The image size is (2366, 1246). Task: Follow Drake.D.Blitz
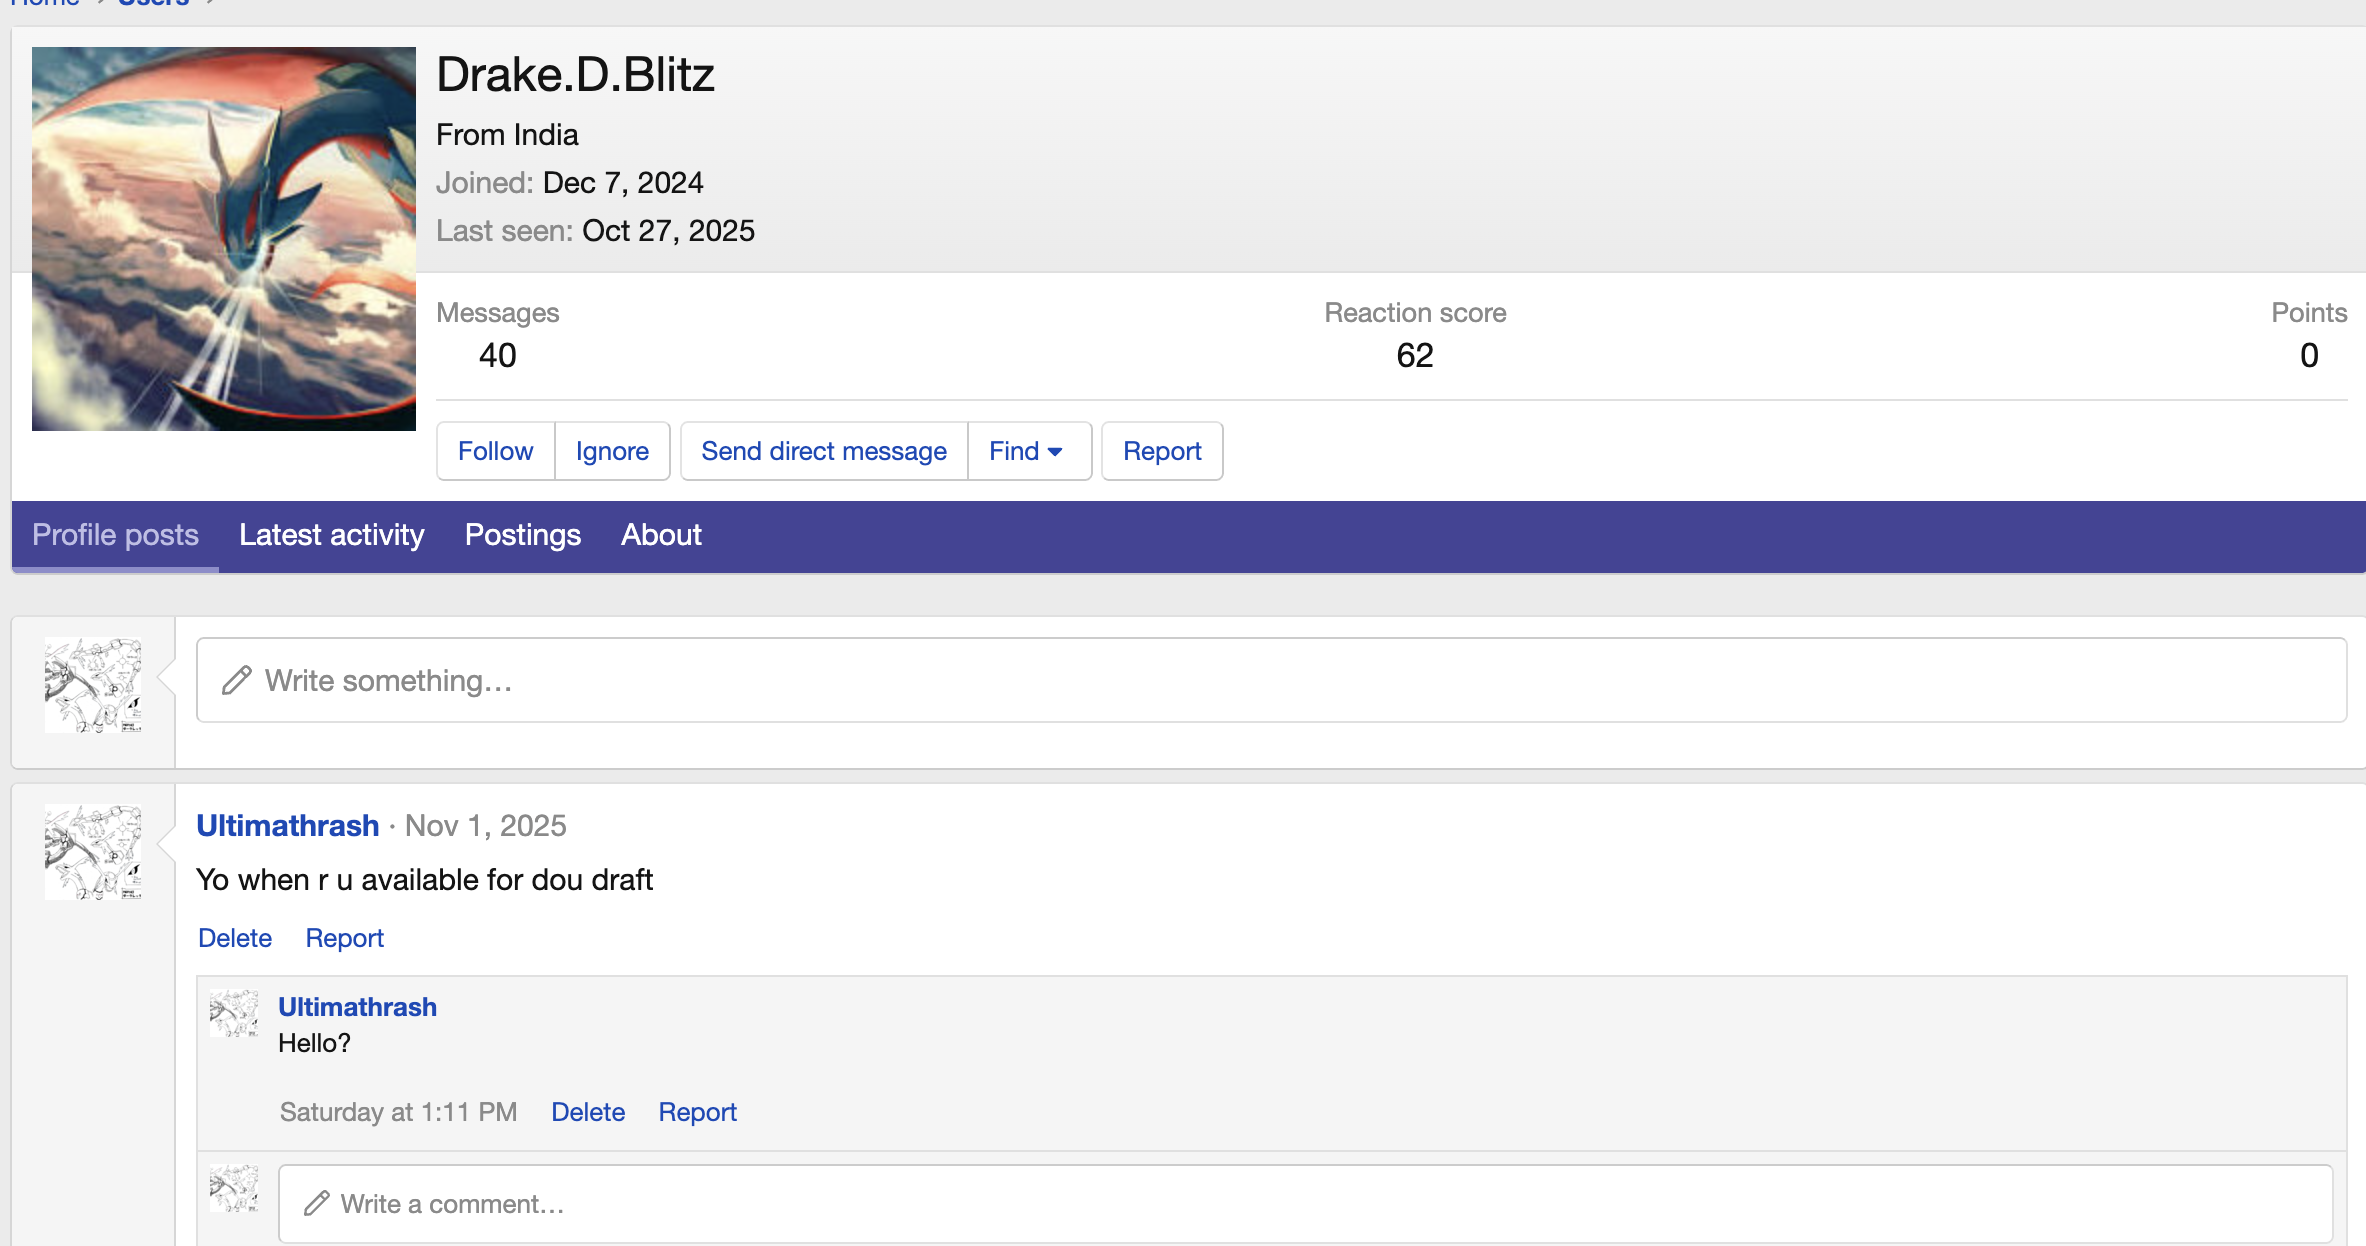495,451
